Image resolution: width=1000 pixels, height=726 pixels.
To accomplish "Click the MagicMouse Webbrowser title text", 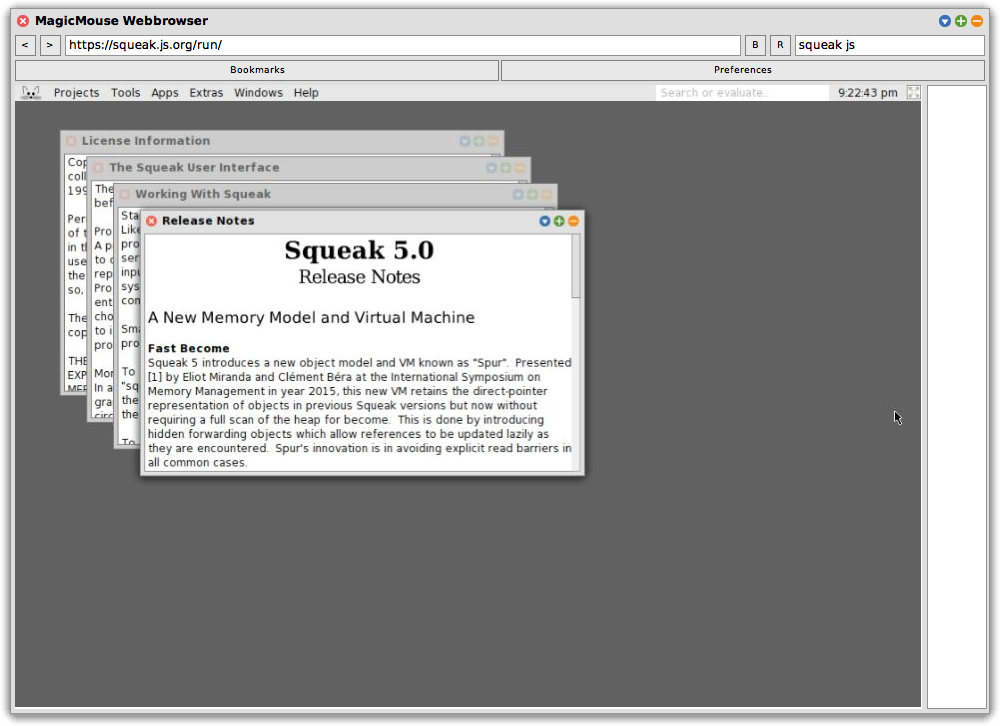I will pyautogui.click(x=121, y=20).
